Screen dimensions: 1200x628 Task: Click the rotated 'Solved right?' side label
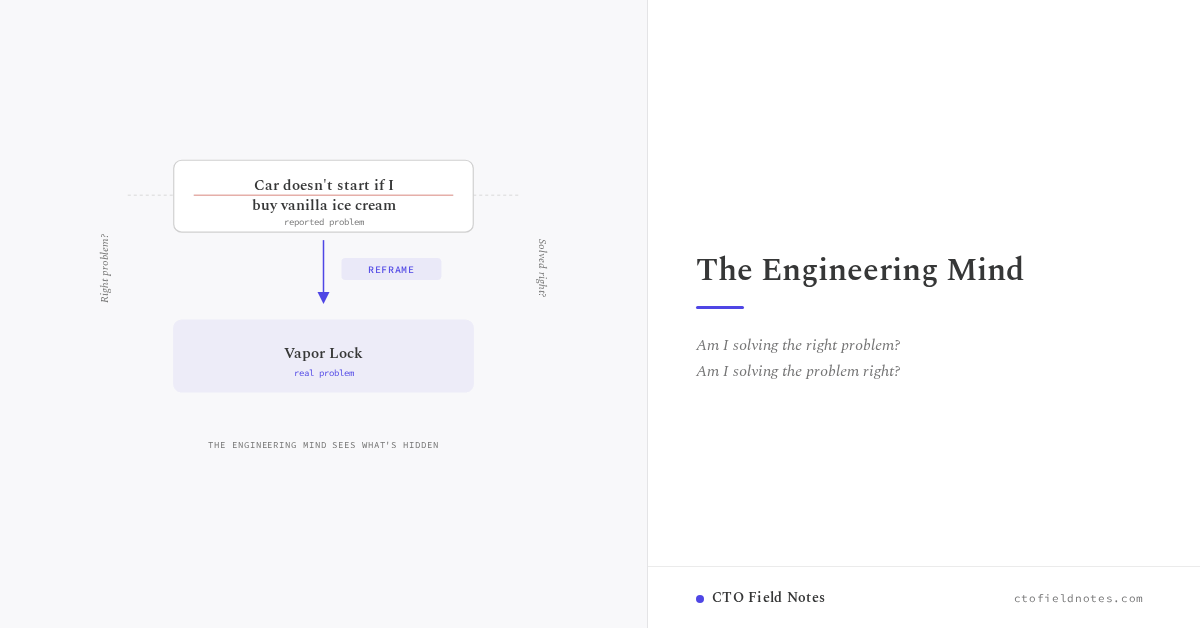click(x=542, y=268)
